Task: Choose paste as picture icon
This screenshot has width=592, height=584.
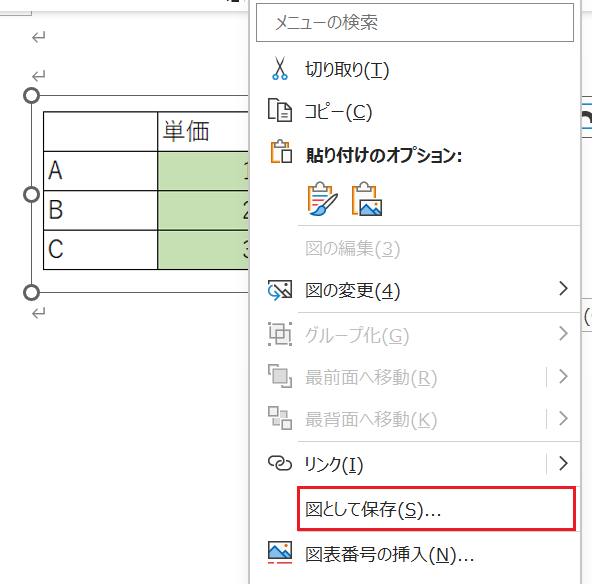Action: tap(367, 199)
